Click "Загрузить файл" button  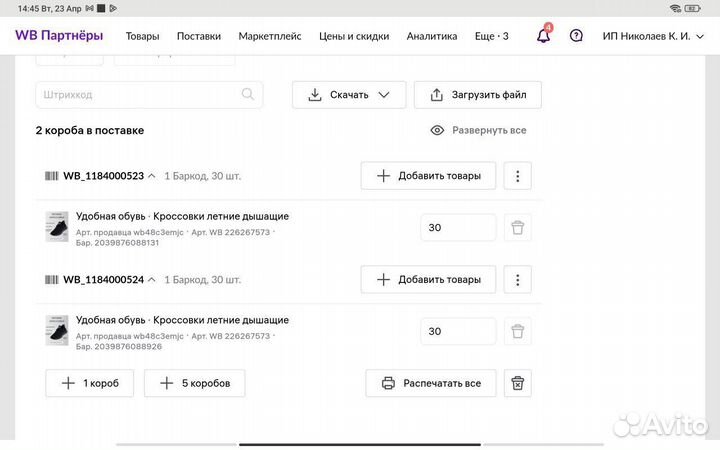(477, 95)
